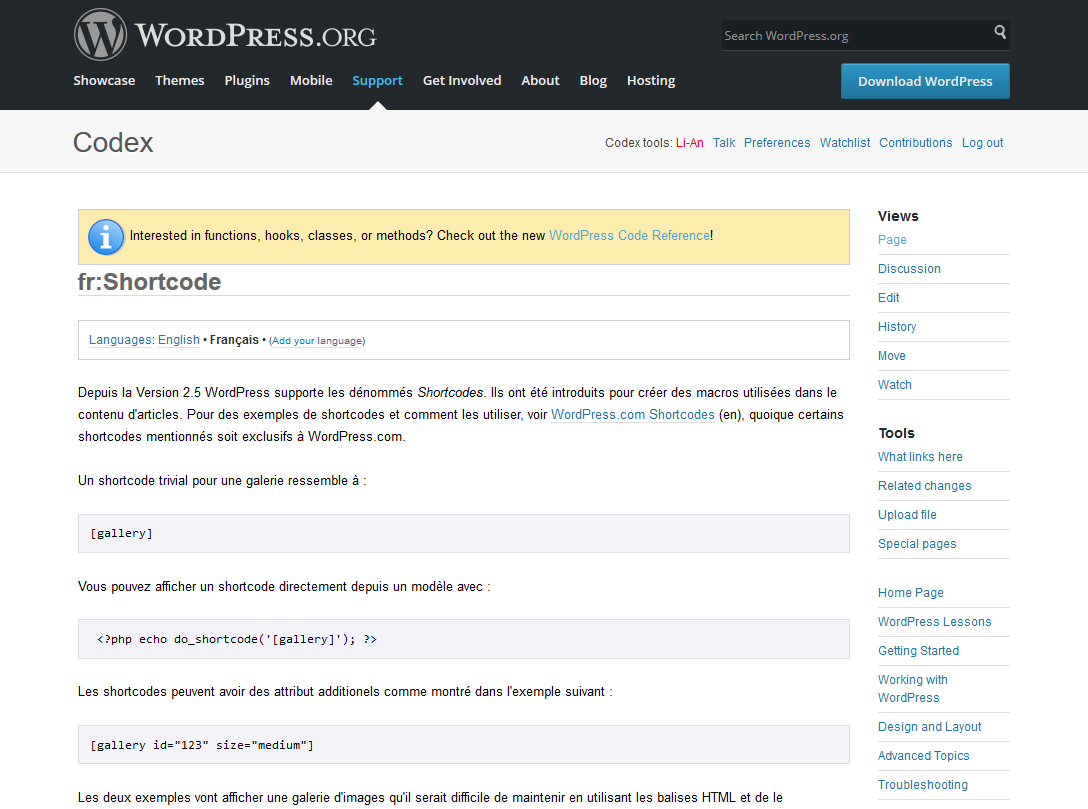Click the do_shortcode PHP code block
1088x809 pixels.
tap(464, 639)
